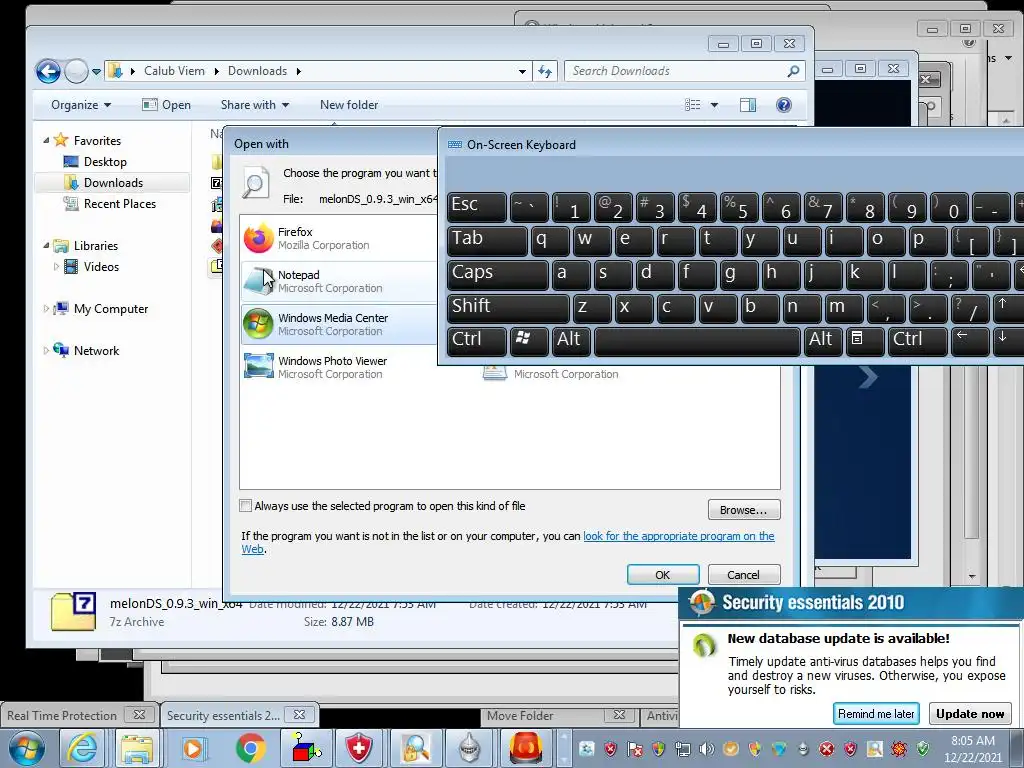Choose Notepad as the program
The image size is (1024, 768).
[x=338, y=281]
